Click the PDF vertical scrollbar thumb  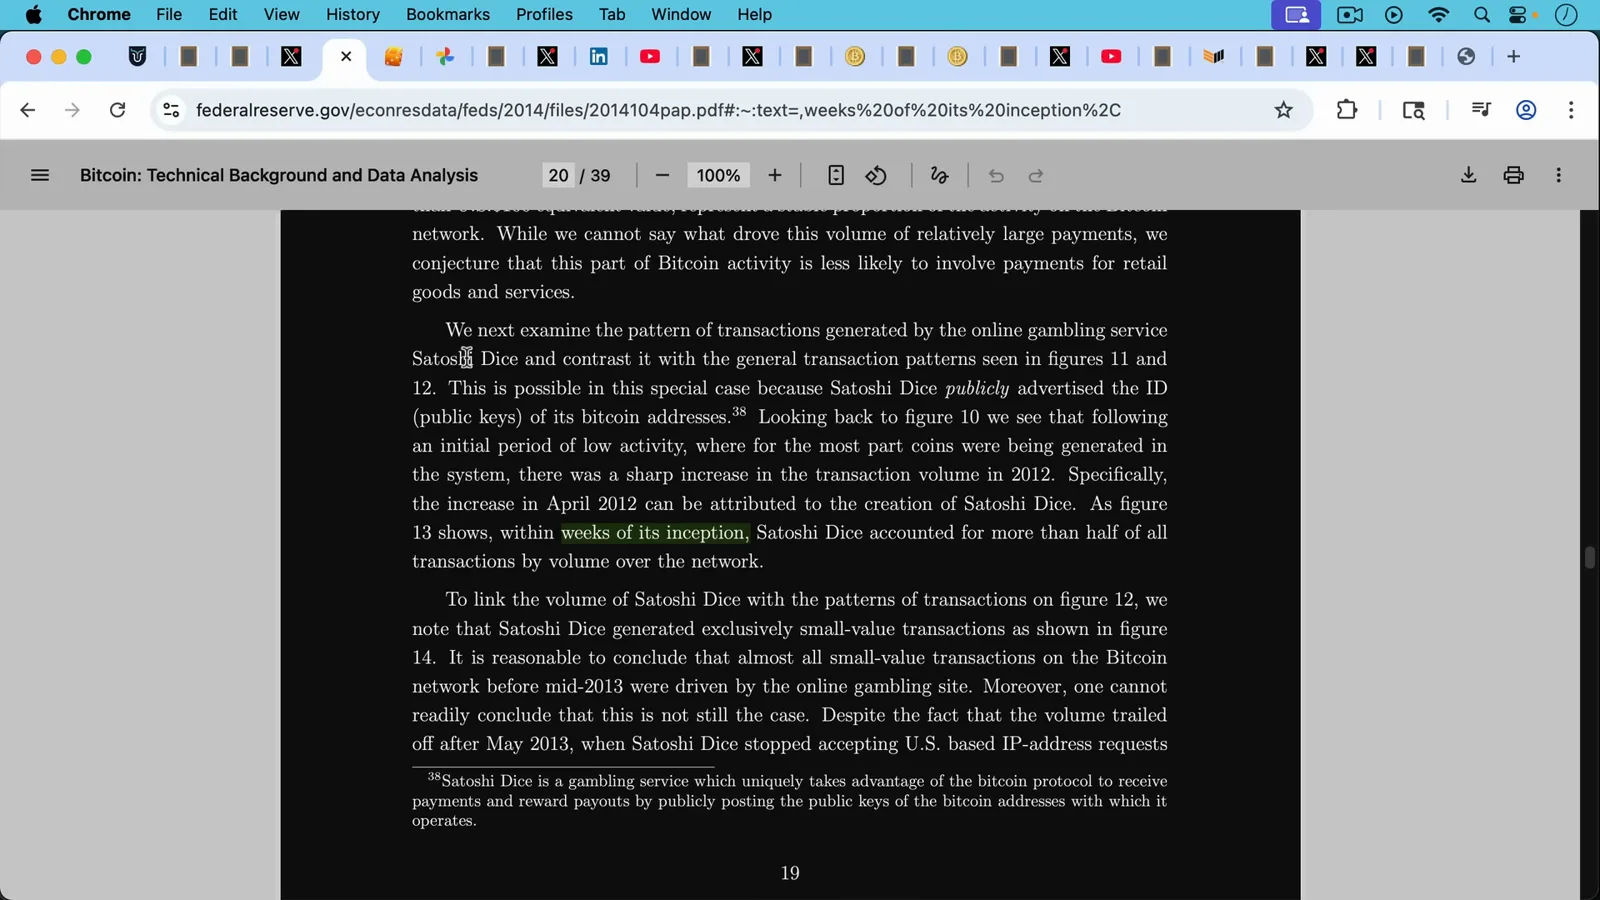tap(1589, 557)
